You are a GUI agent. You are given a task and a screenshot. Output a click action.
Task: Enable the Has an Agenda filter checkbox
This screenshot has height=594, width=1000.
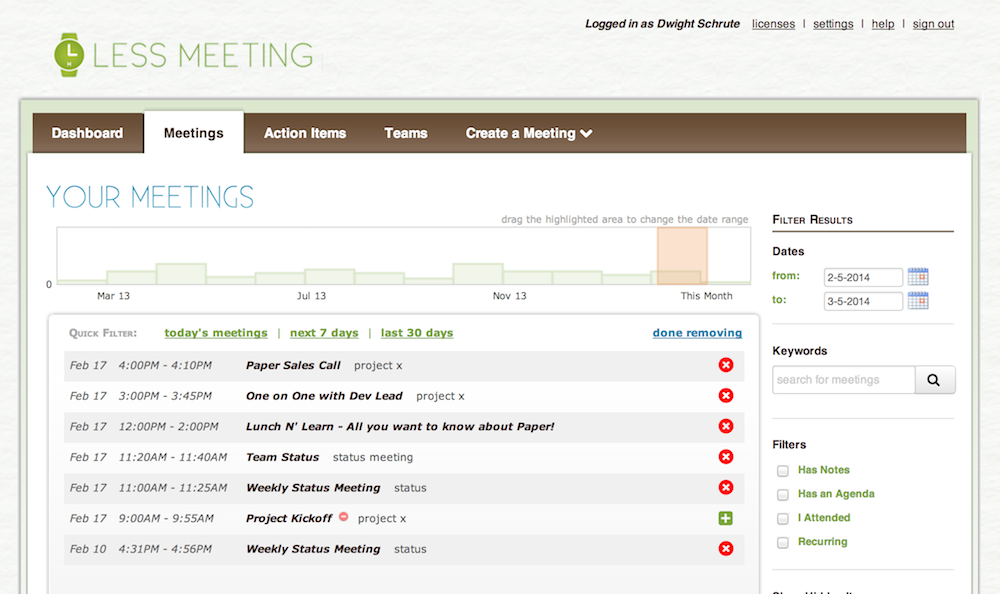point(783,494)
